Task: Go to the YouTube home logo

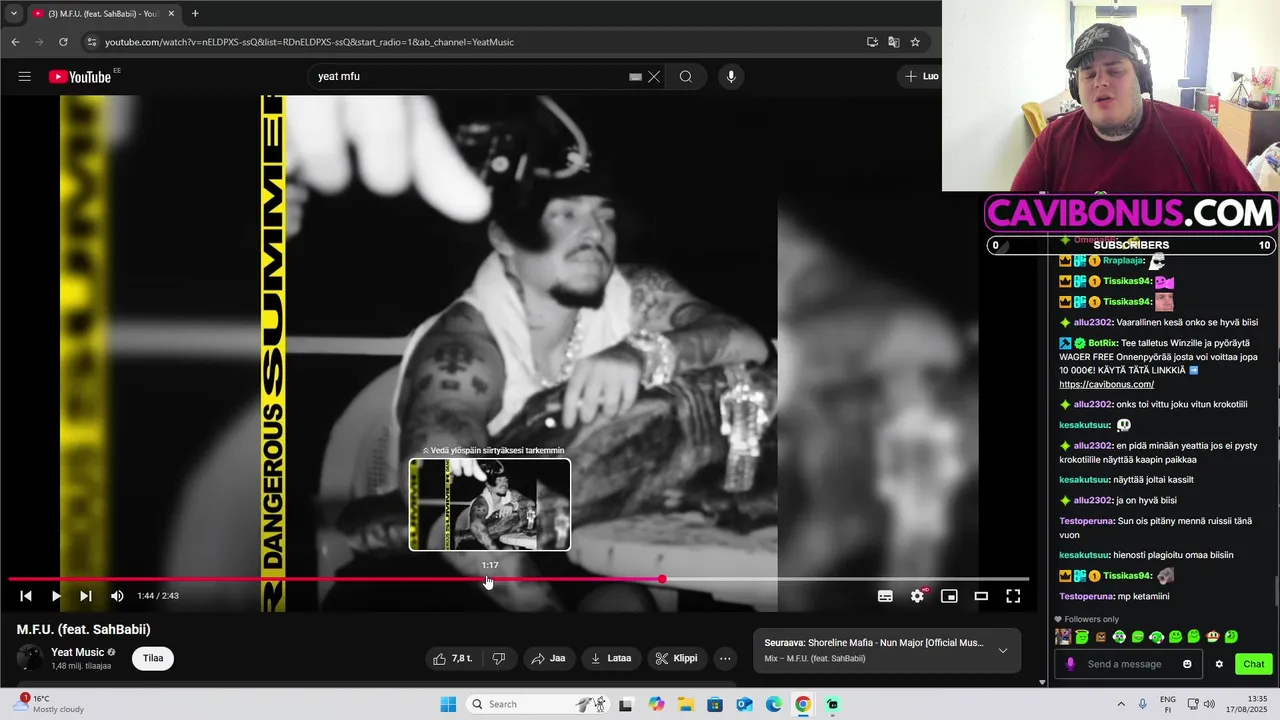Action: [x=79, y=77]
